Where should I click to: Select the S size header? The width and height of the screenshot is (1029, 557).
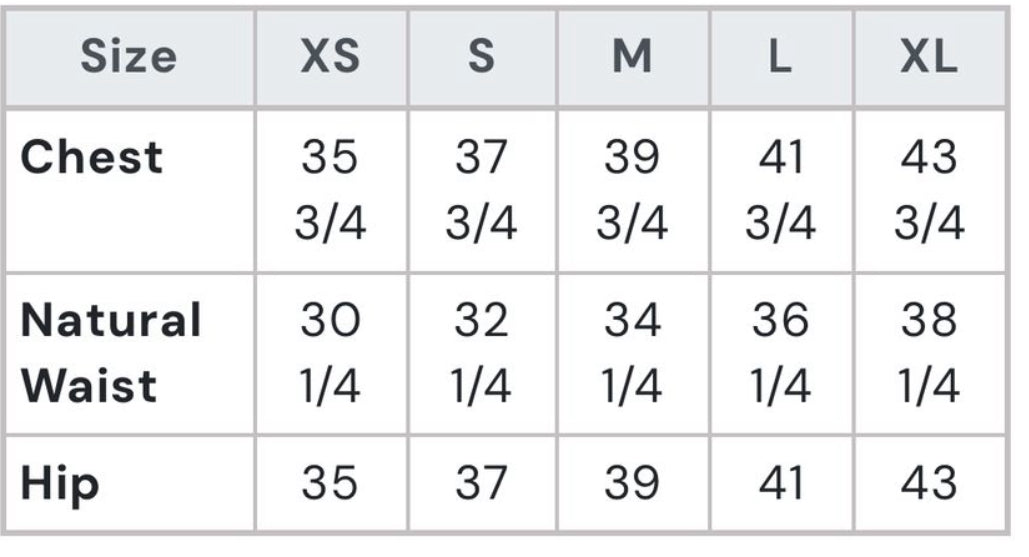[482, 58]
